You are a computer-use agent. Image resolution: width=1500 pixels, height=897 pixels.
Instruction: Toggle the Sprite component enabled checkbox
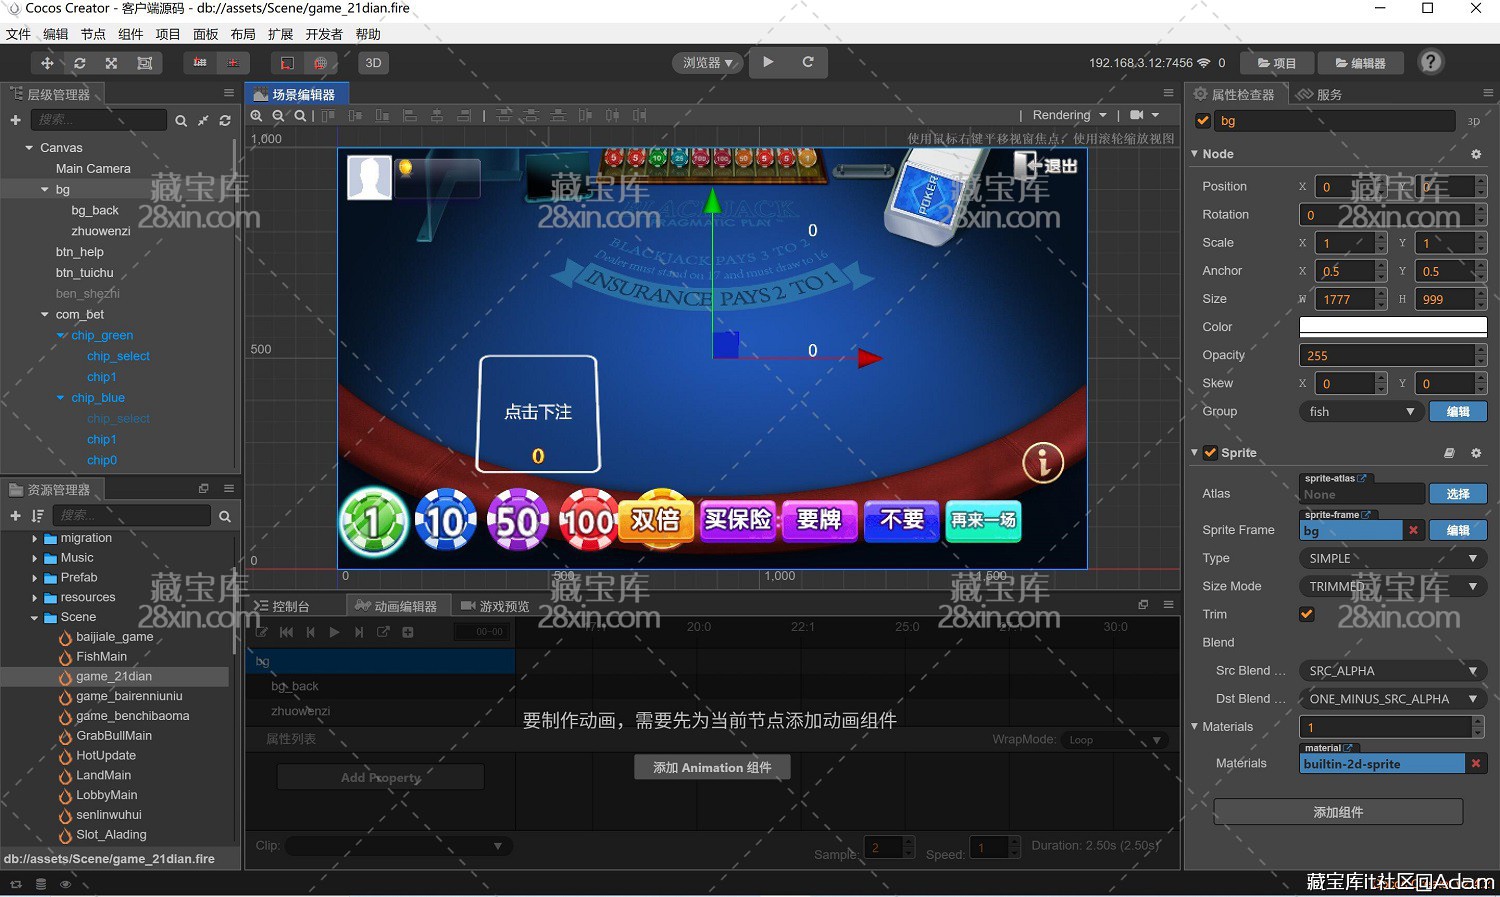click(x=1210, y=453)
